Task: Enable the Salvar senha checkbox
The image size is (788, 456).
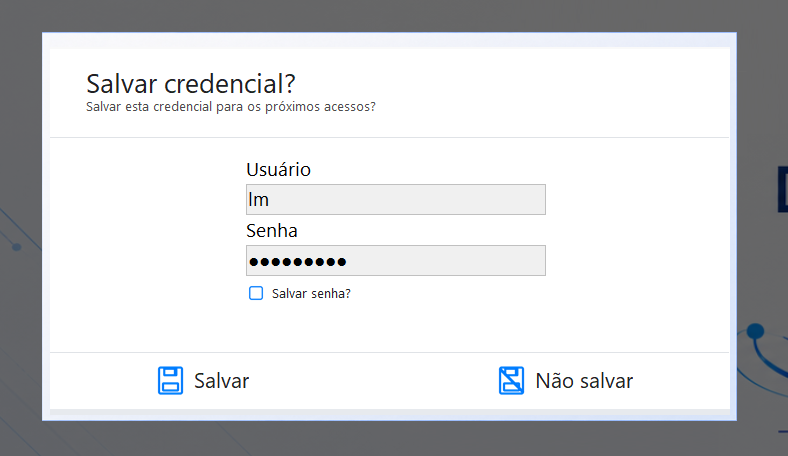Action: (256, 293)
